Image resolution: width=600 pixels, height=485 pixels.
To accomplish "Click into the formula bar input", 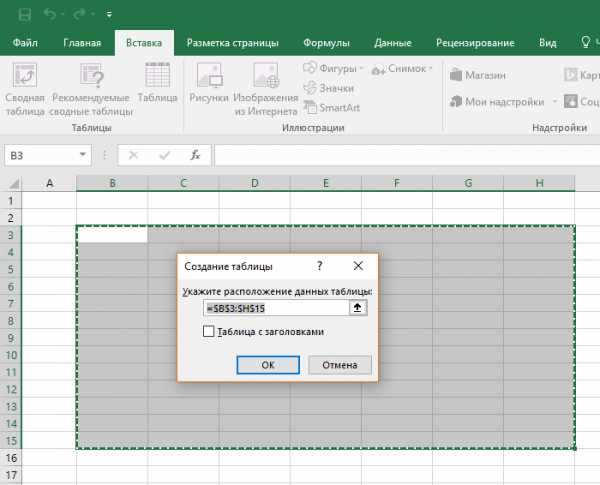I will [407, 155].
